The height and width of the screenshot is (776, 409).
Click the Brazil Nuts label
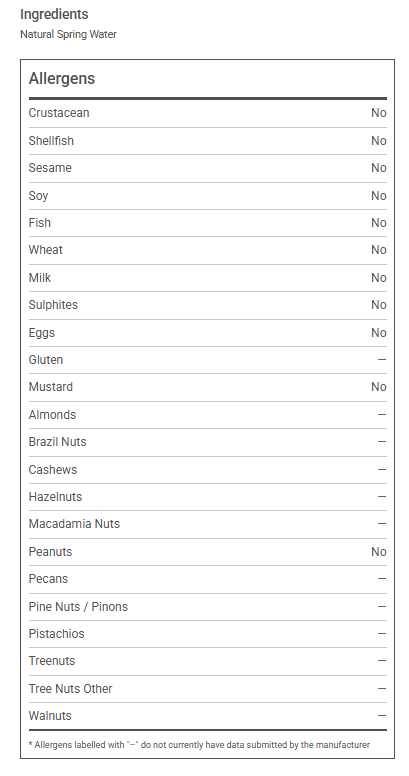pos(57,442)
